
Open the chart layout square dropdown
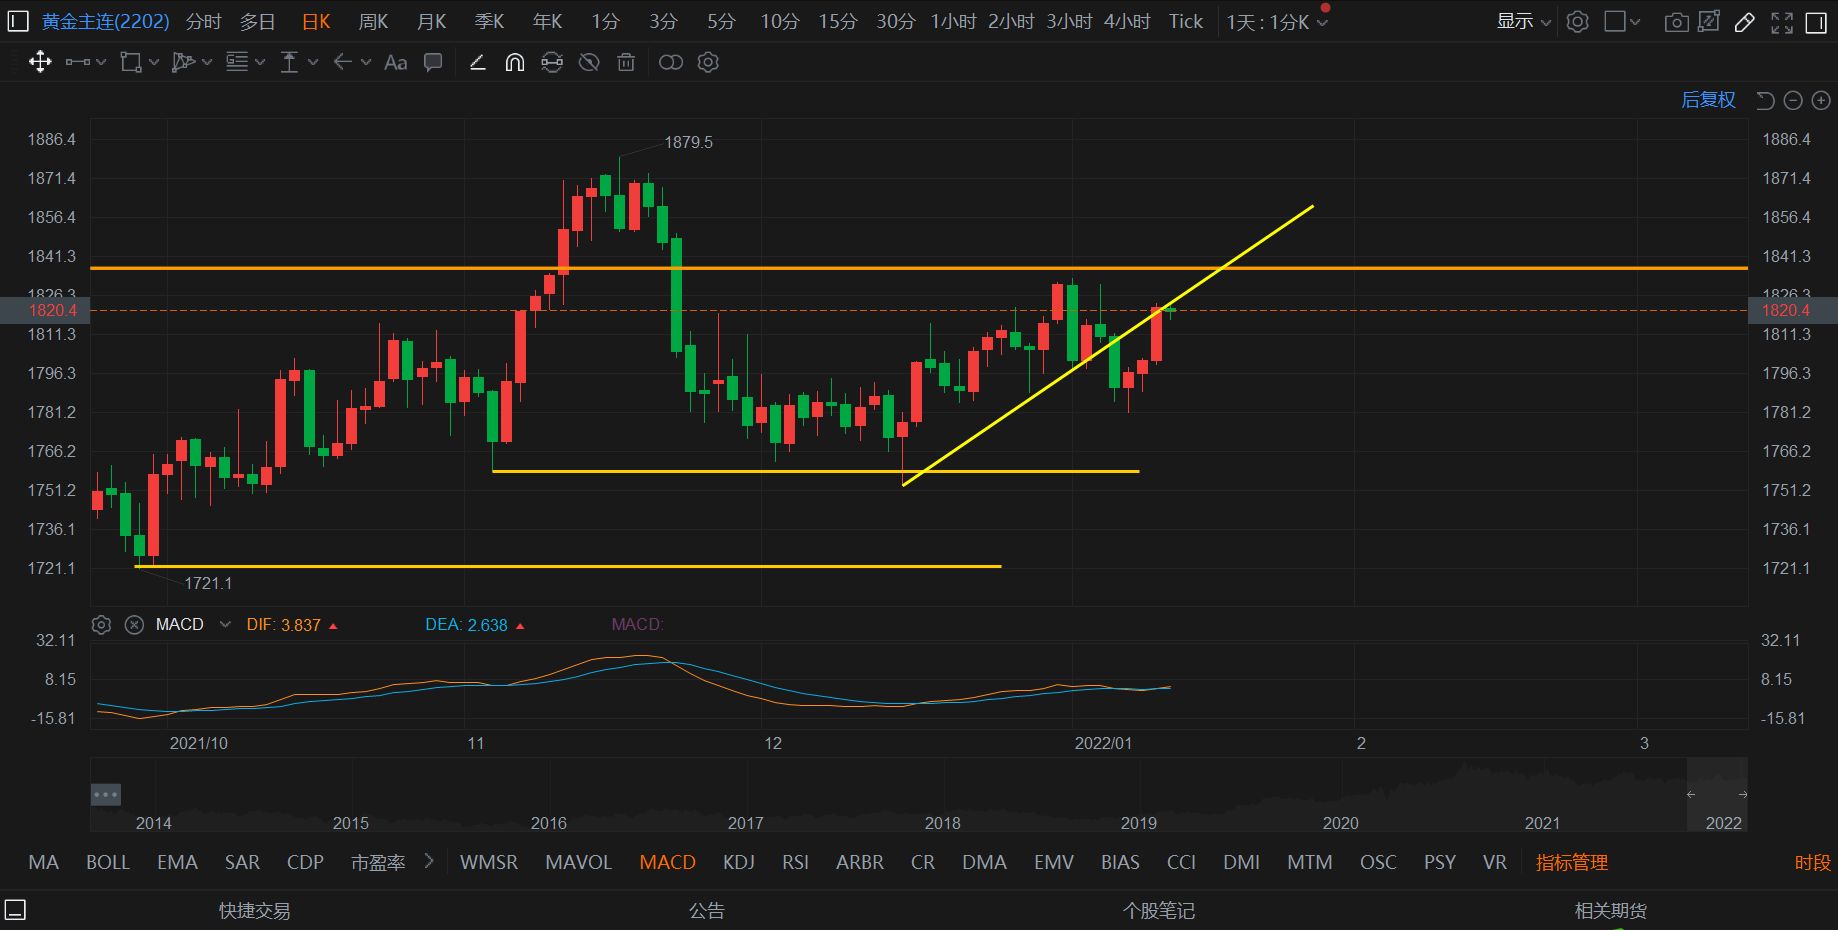coord(1622,21)
